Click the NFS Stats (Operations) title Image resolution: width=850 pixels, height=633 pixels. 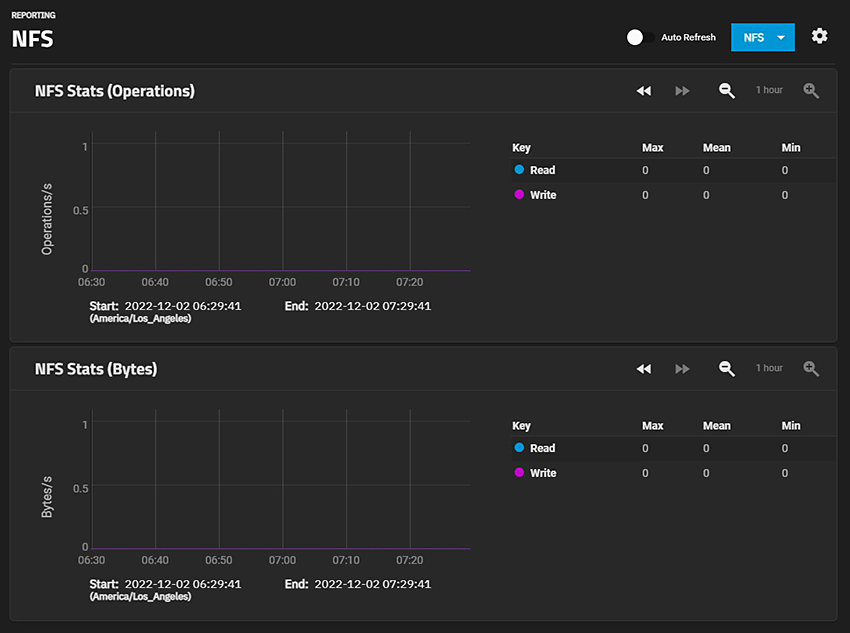coord(115,91)
